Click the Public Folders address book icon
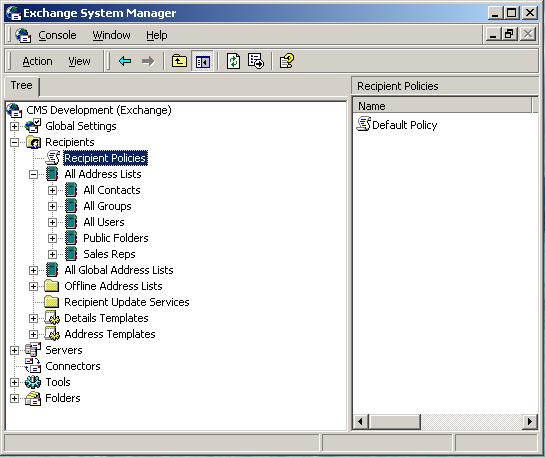The height and width of the screenshot is (457, 545). point(71,238)
